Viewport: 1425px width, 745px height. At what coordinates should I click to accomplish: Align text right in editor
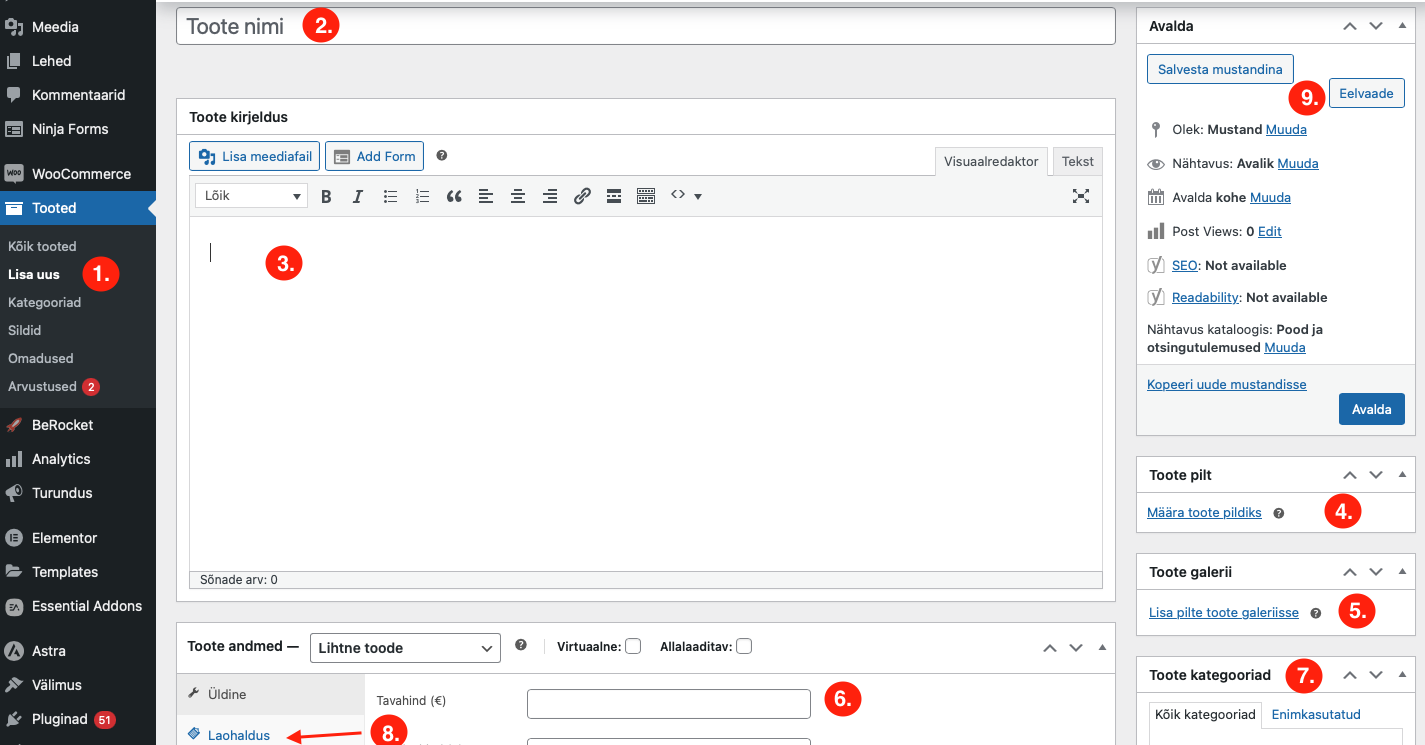pos(550,196)
